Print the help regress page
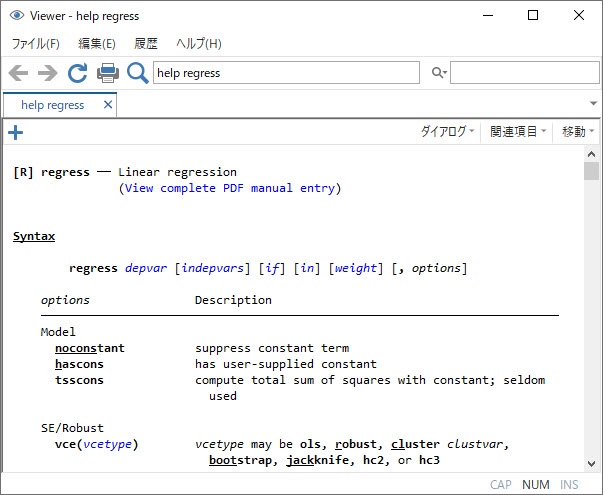 point(108,73)
